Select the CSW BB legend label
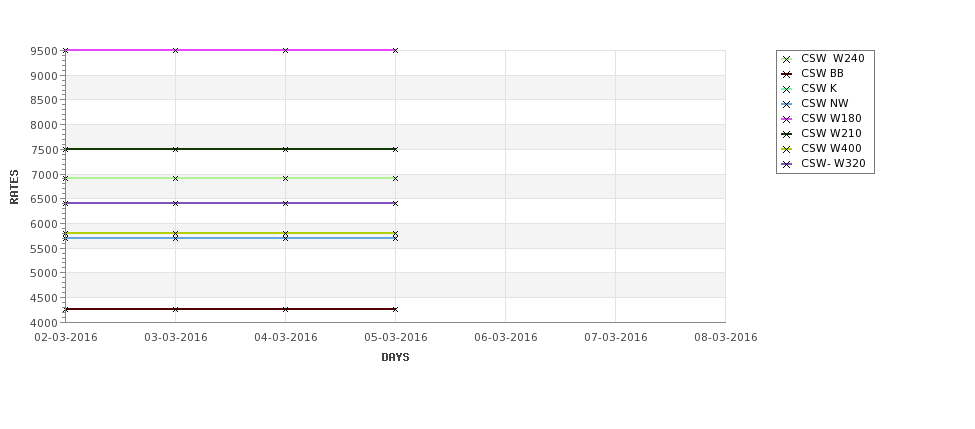This screenshot has height=429, width=975. (x=822, y=73)
